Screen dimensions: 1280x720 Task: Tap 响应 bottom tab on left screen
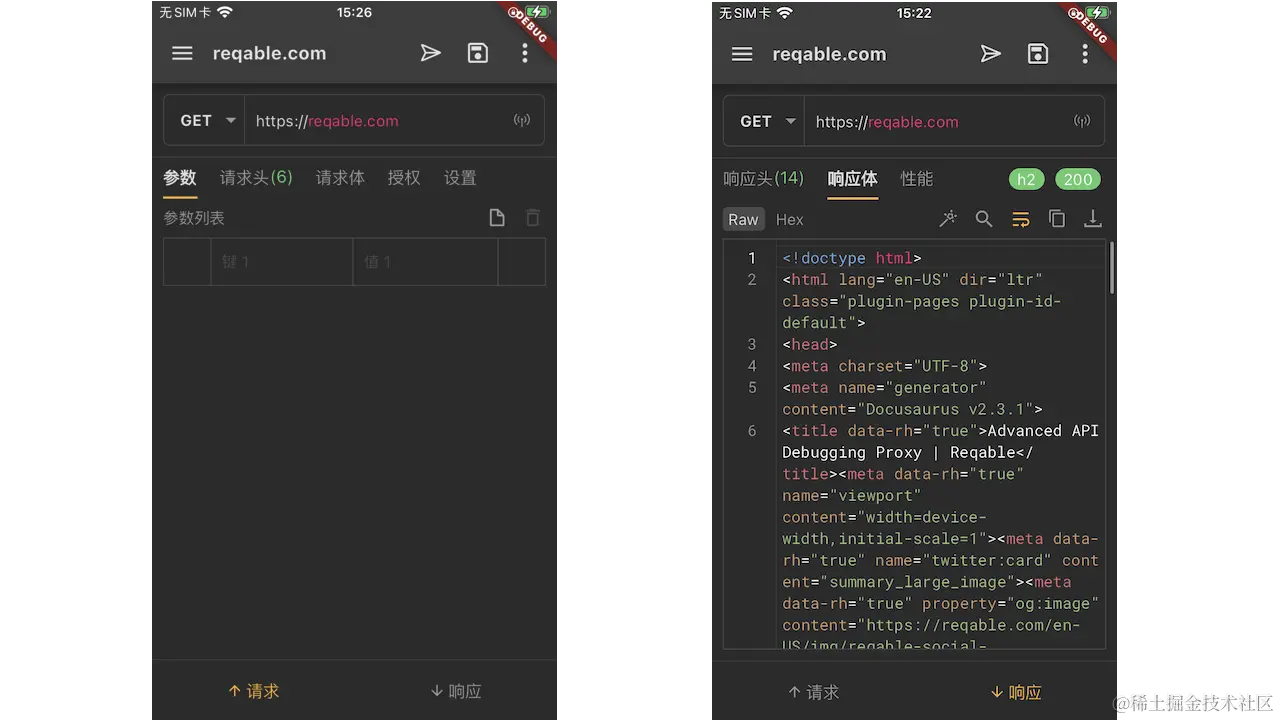pos(456,691)
